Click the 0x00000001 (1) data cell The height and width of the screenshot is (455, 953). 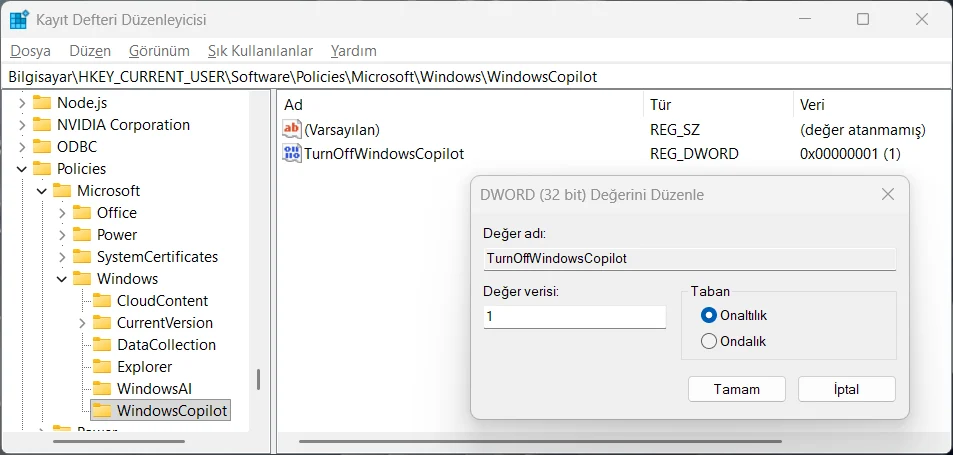[x=850, y=154]
